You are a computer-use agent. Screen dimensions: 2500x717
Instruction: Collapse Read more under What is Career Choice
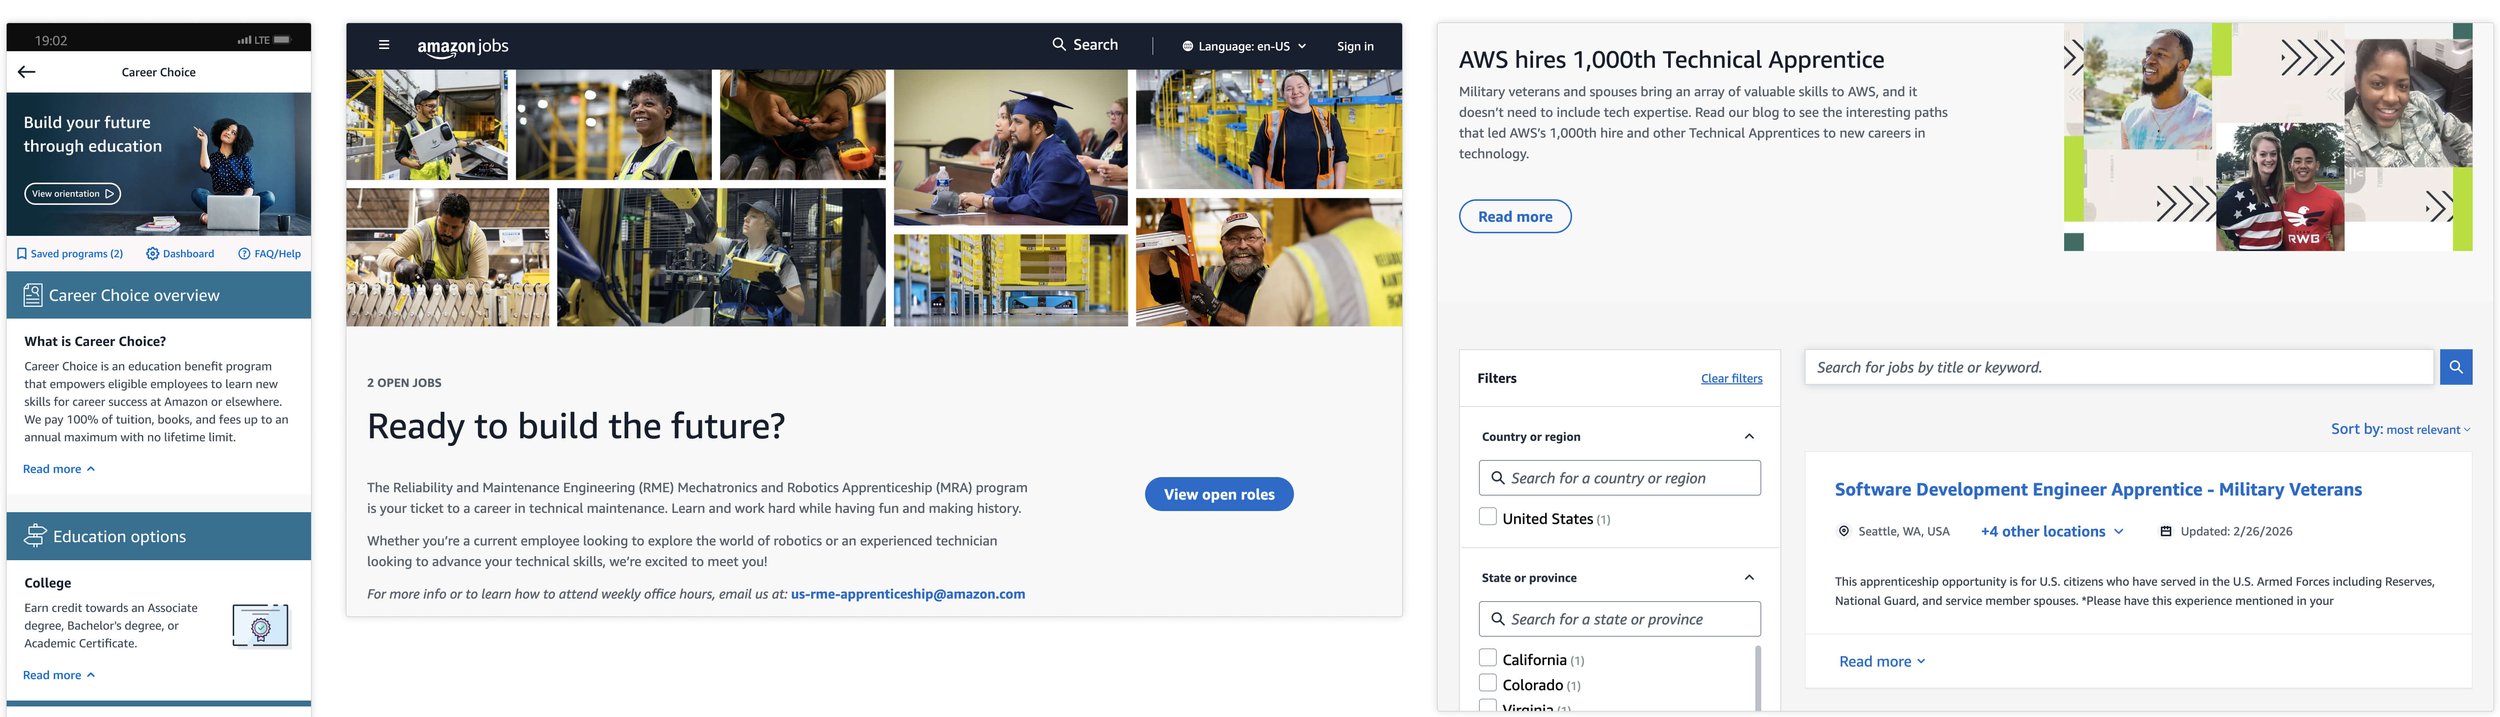[59, 469]
